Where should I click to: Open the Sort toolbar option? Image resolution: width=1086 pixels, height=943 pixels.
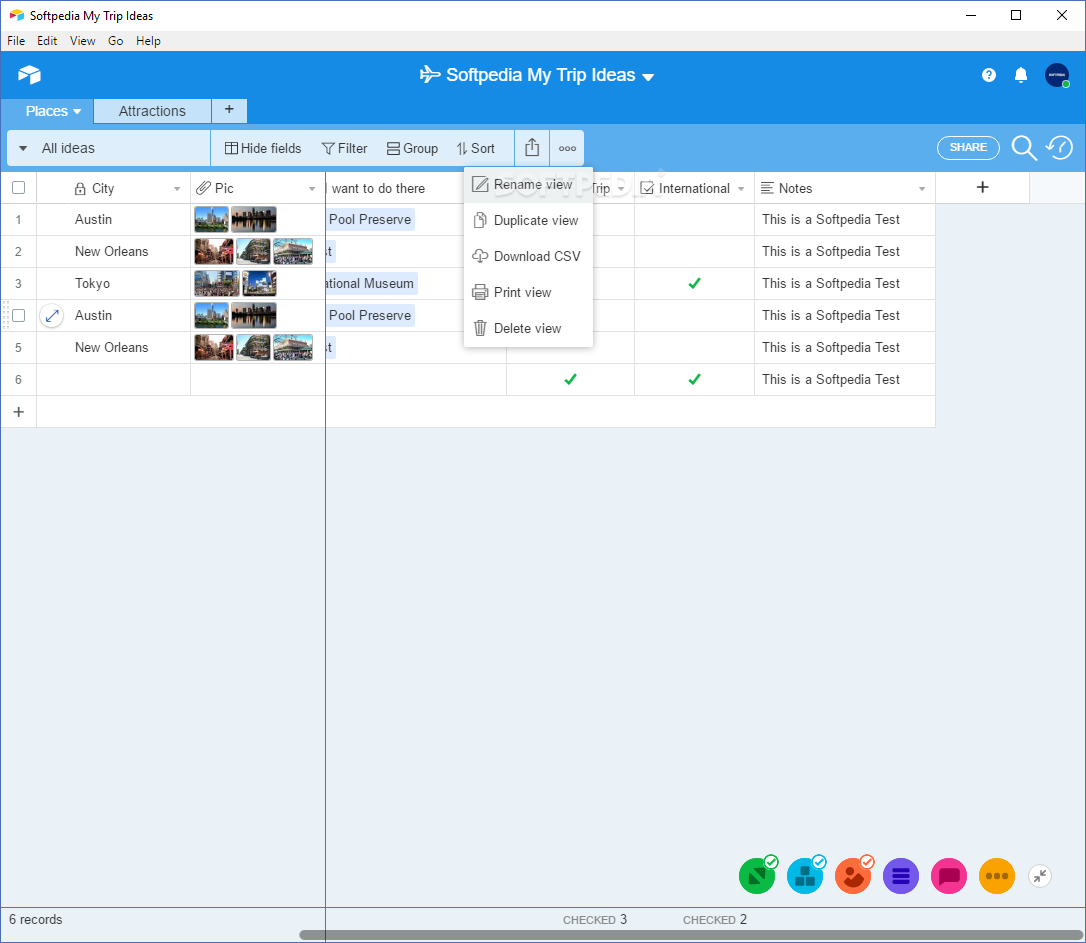pyautogui.click(x=475, y=148)
